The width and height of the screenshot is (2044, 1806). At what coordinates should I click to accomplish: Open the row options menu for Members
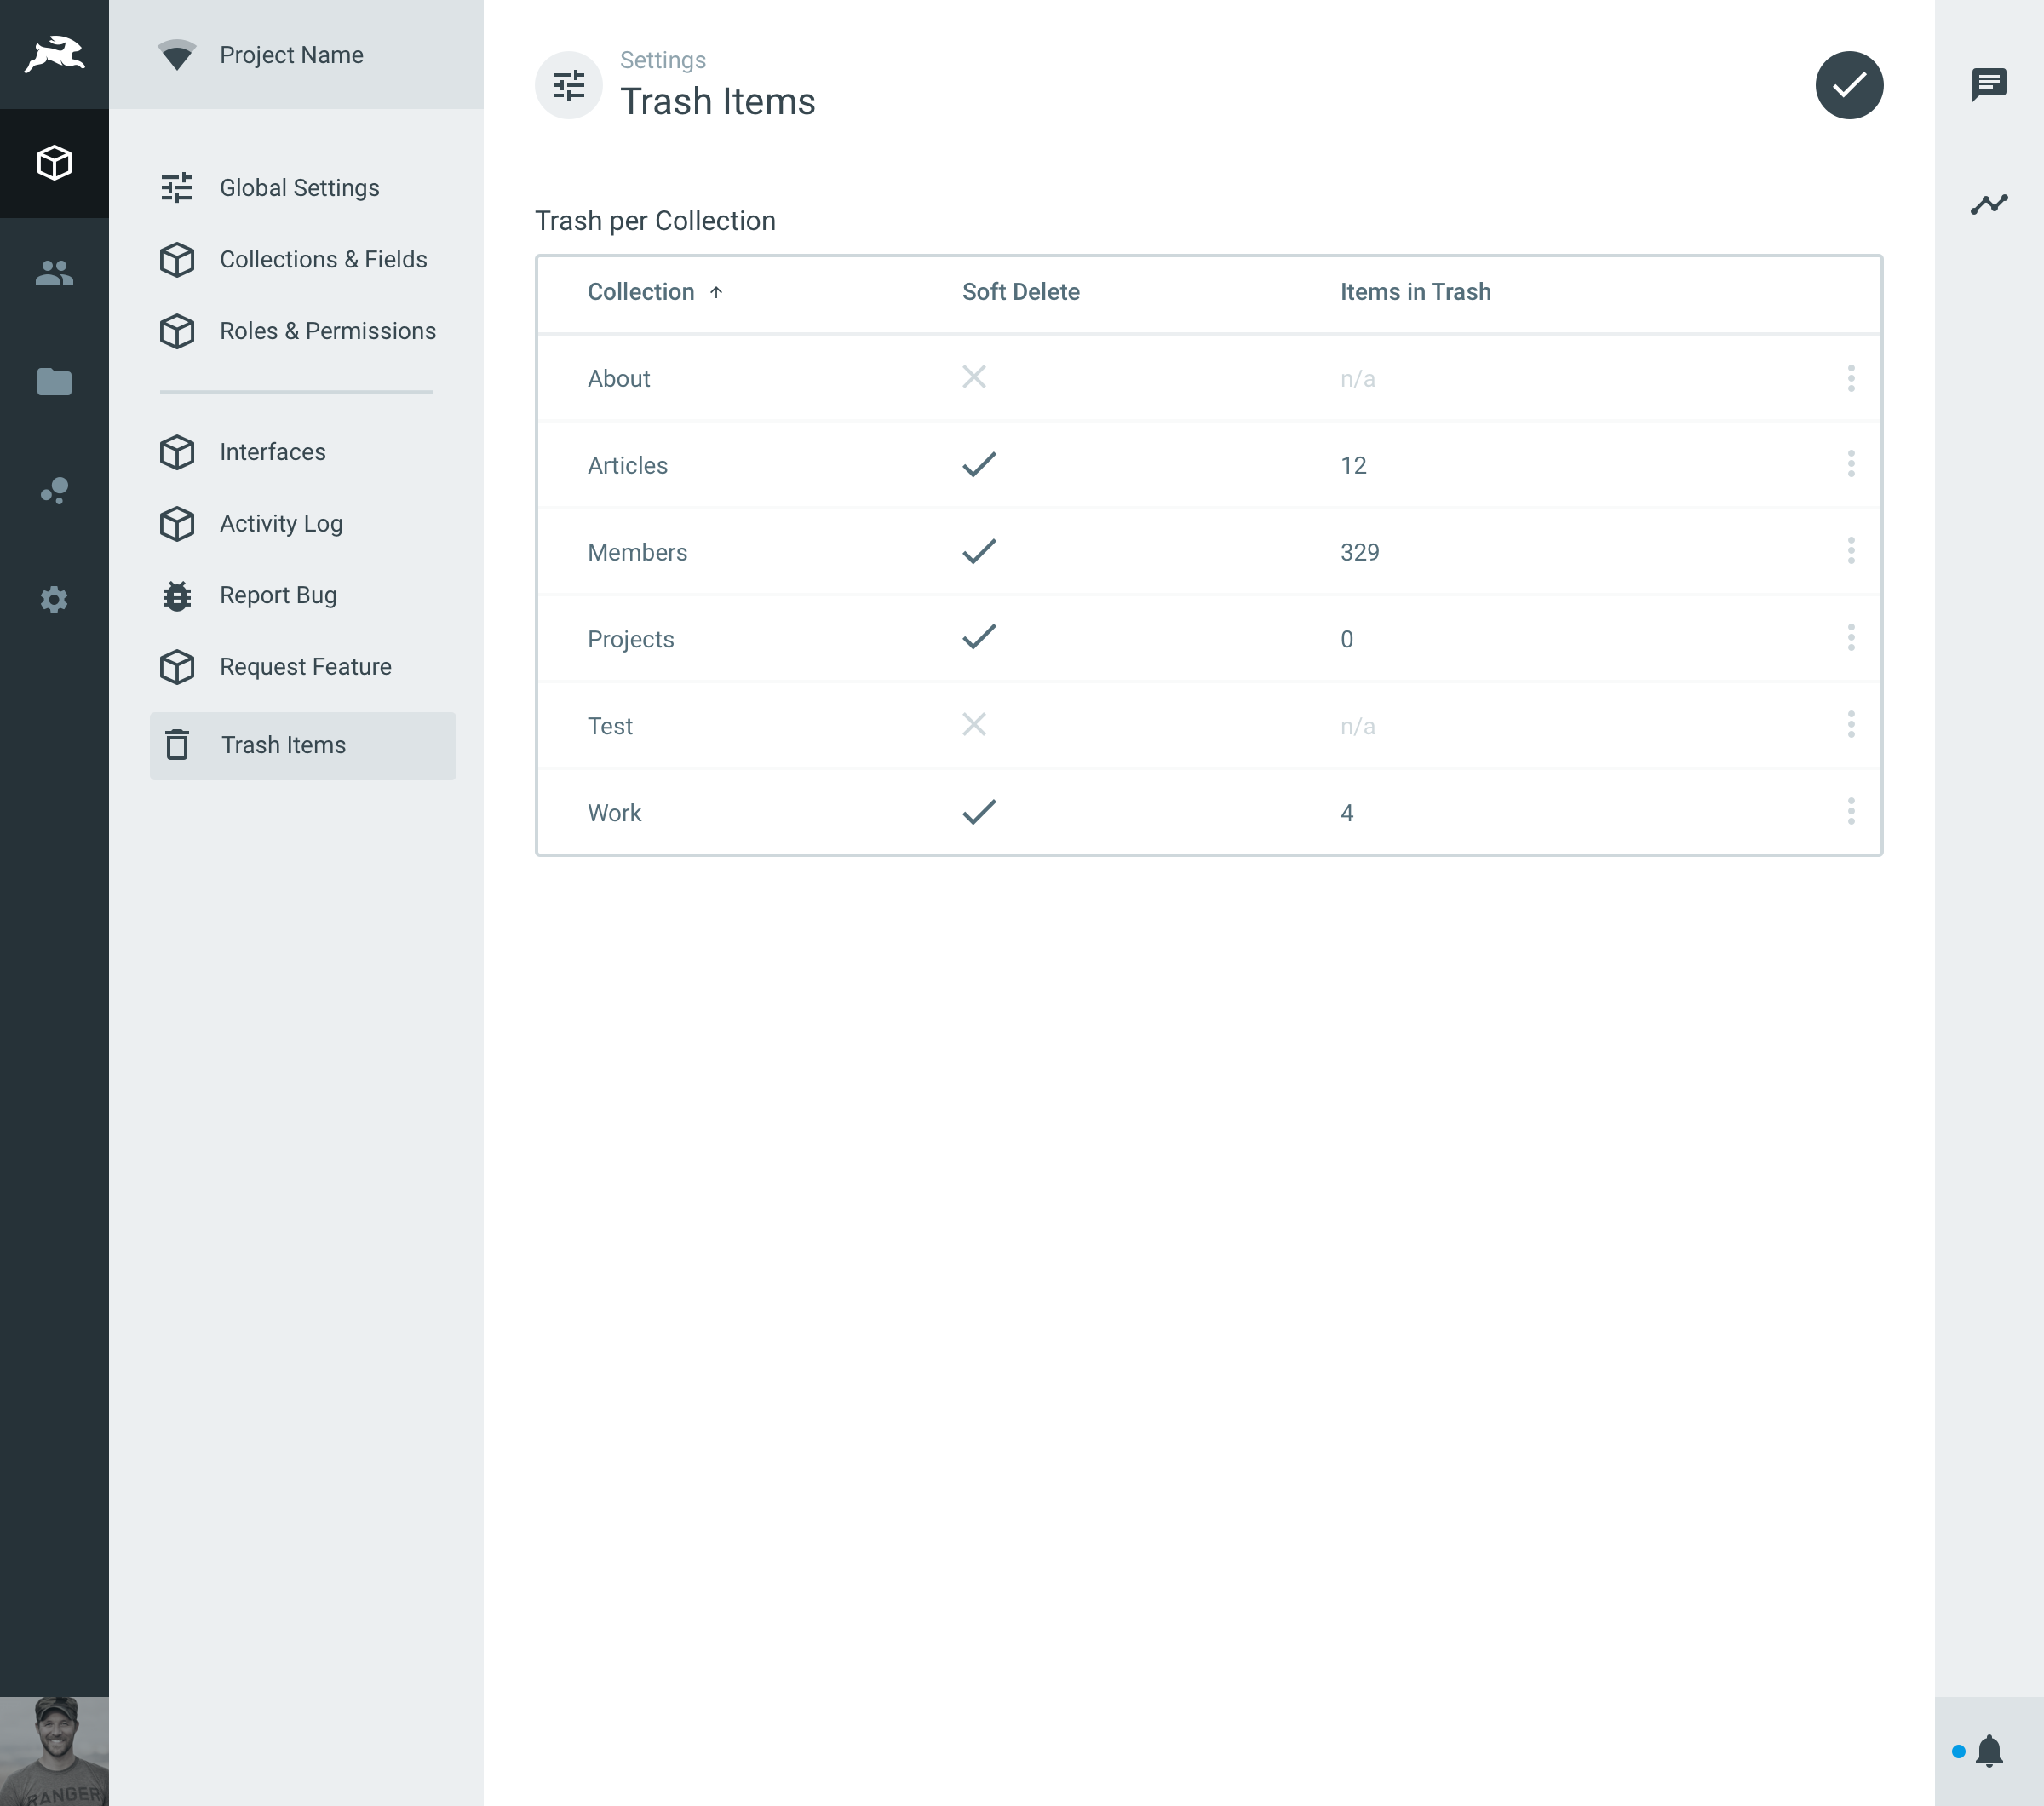coord(1851,551)
